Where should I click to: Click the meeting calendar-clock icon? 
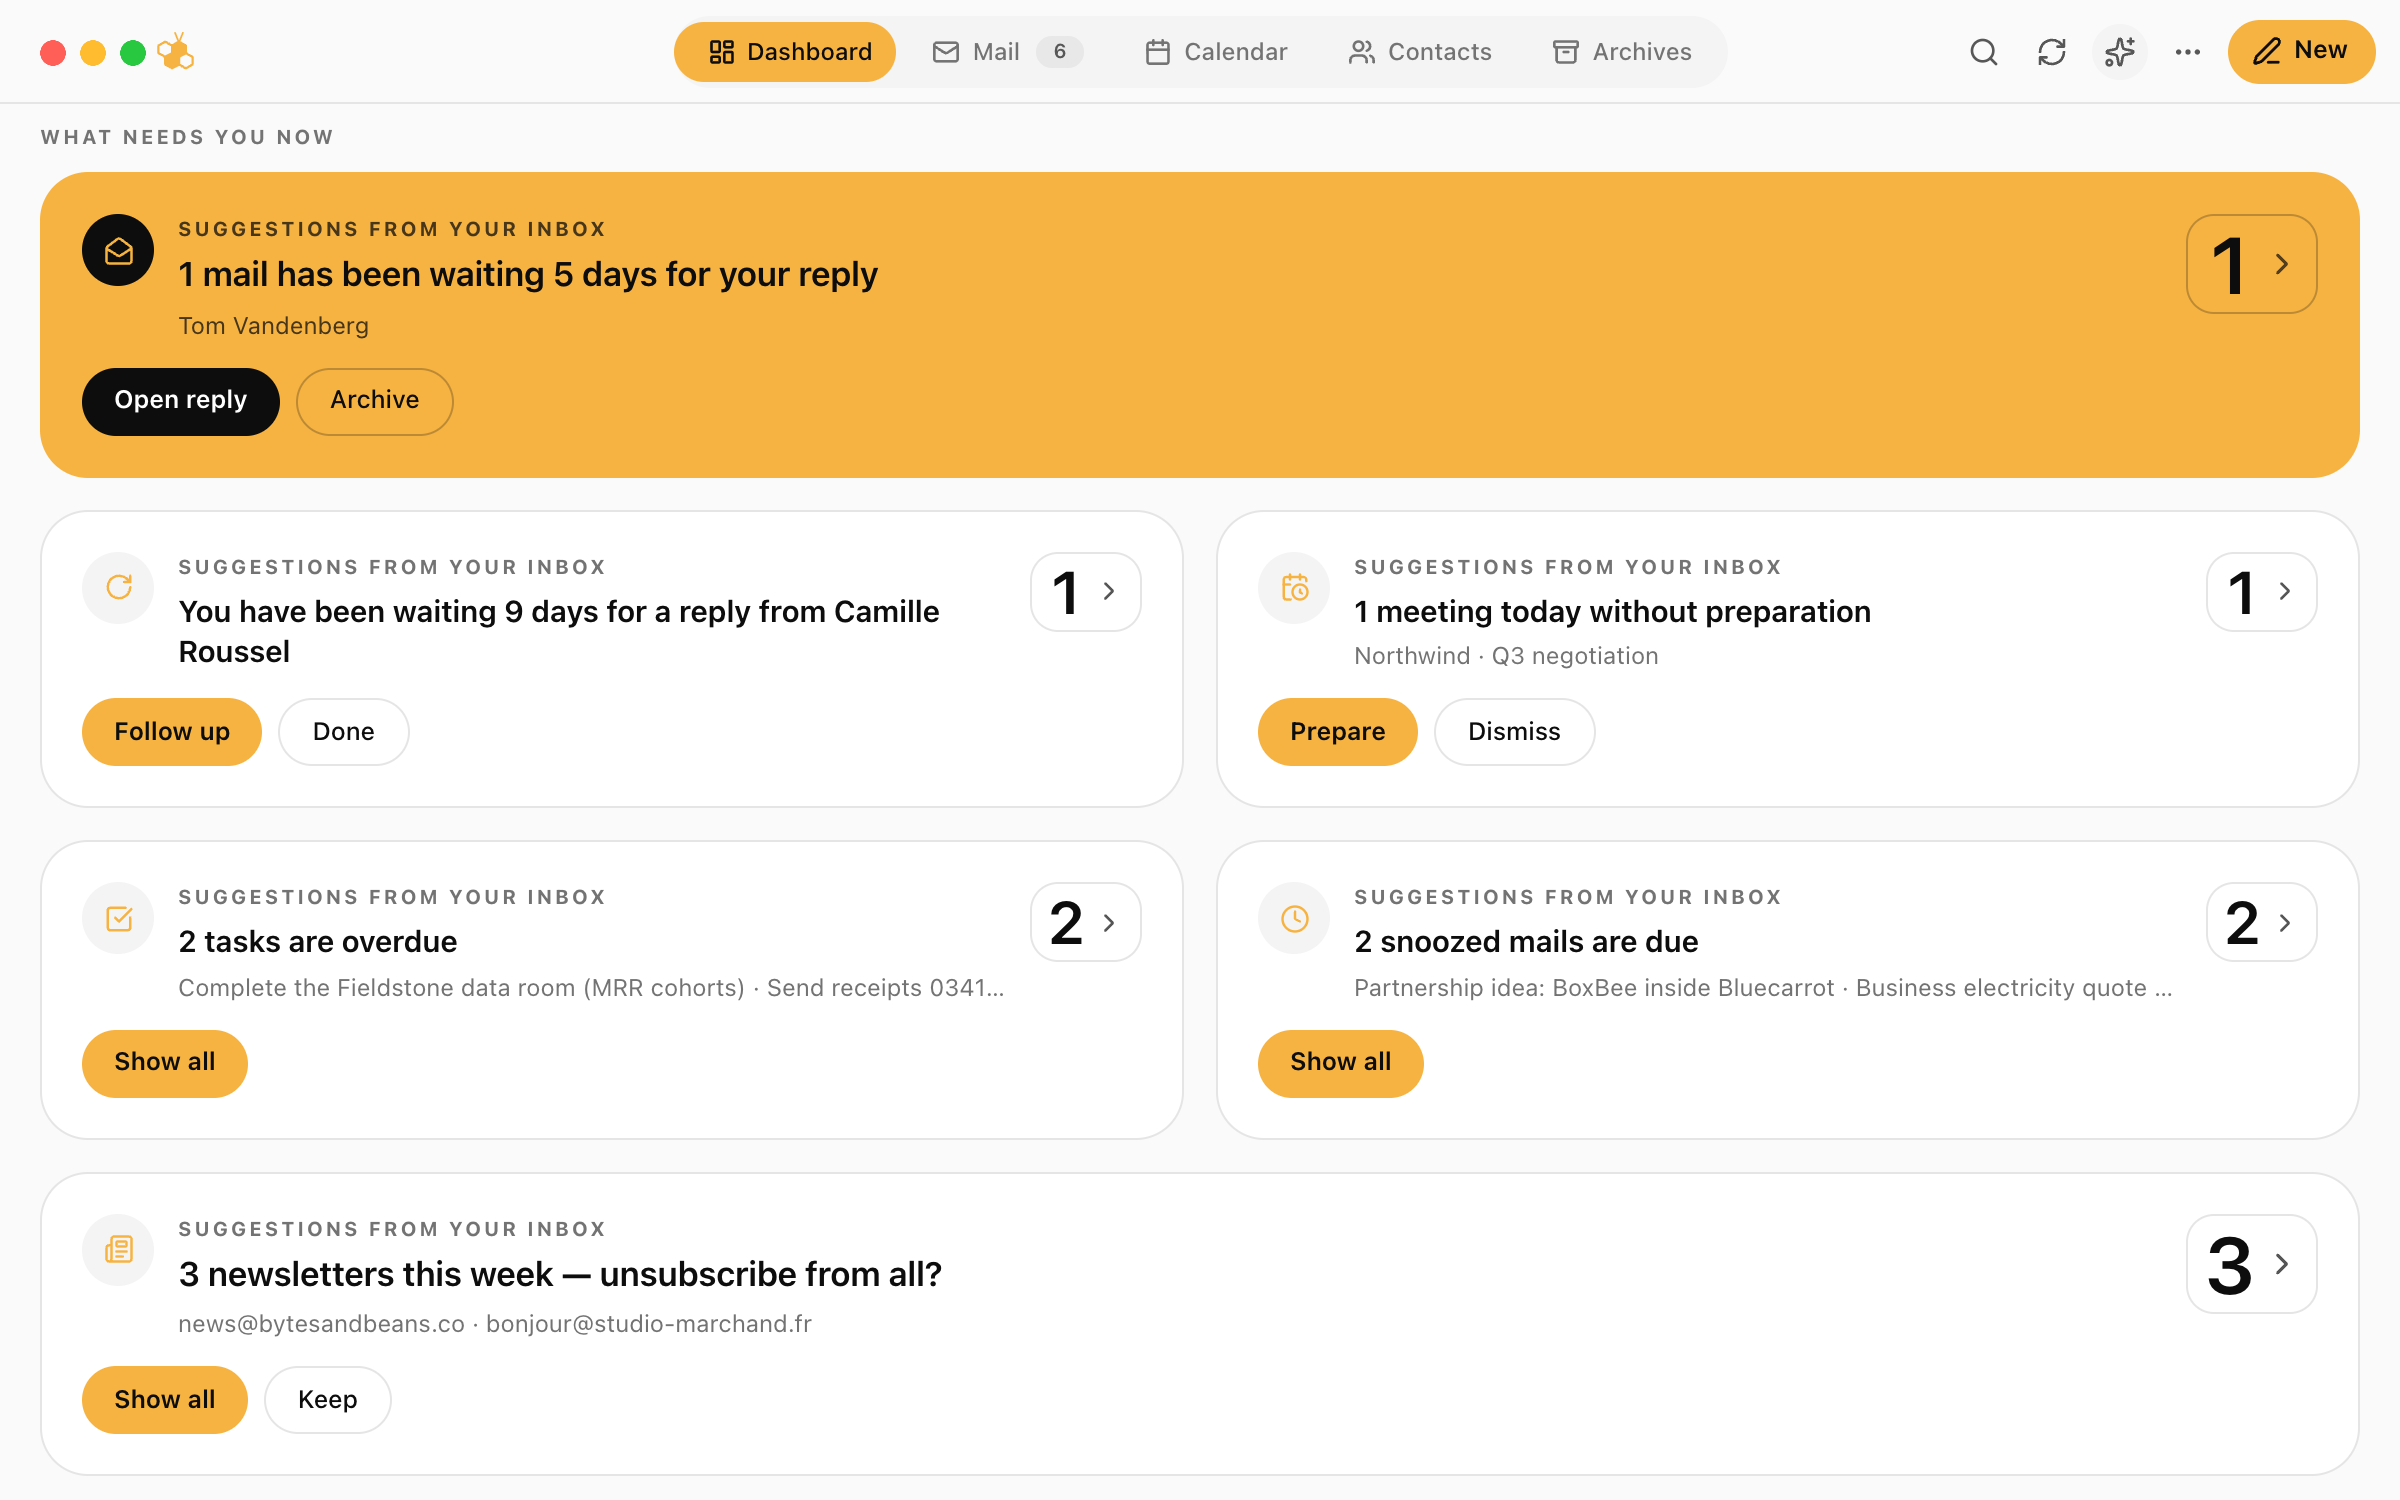pyautogui.click(x=1294, y=588)
